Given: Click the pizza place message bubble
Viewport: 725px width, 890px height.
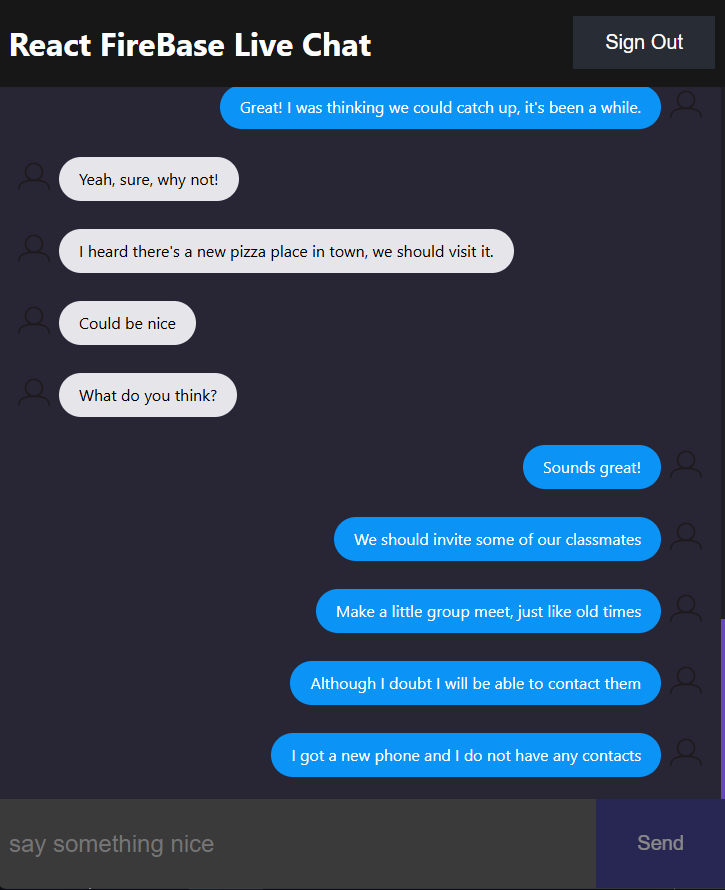Looking at the screenshot, I should [286, 251].
